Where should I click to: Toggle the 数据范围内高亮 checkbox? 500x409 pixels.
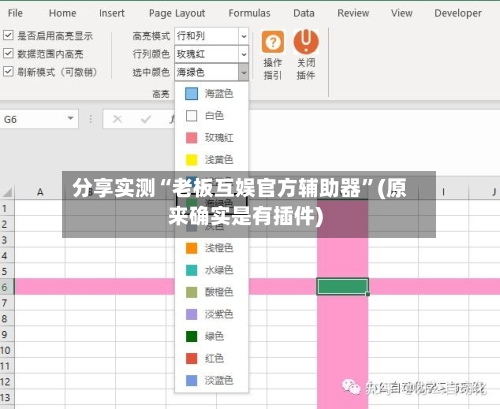click(x=8, y=53)
